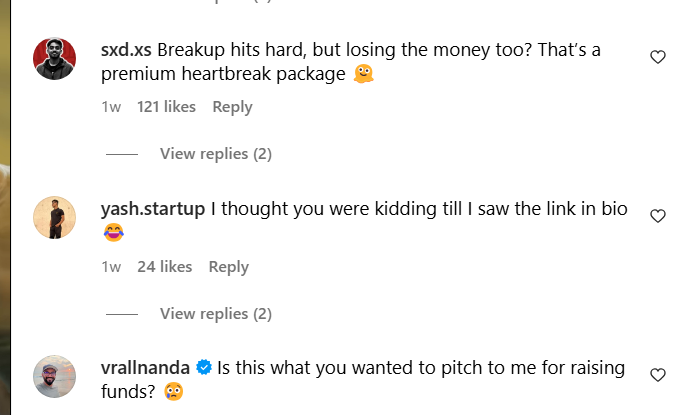The width and height of the screenshot is (673, 415).
Task: Like the vrallnanda comment with the heart
Action: pyautogui.click(x=657, y=375)
